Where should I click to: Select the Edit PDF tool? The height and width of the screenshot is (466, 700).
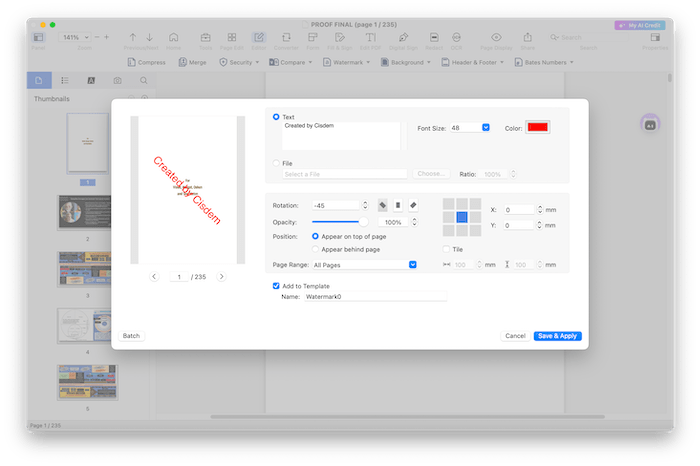tap(371, 37)
